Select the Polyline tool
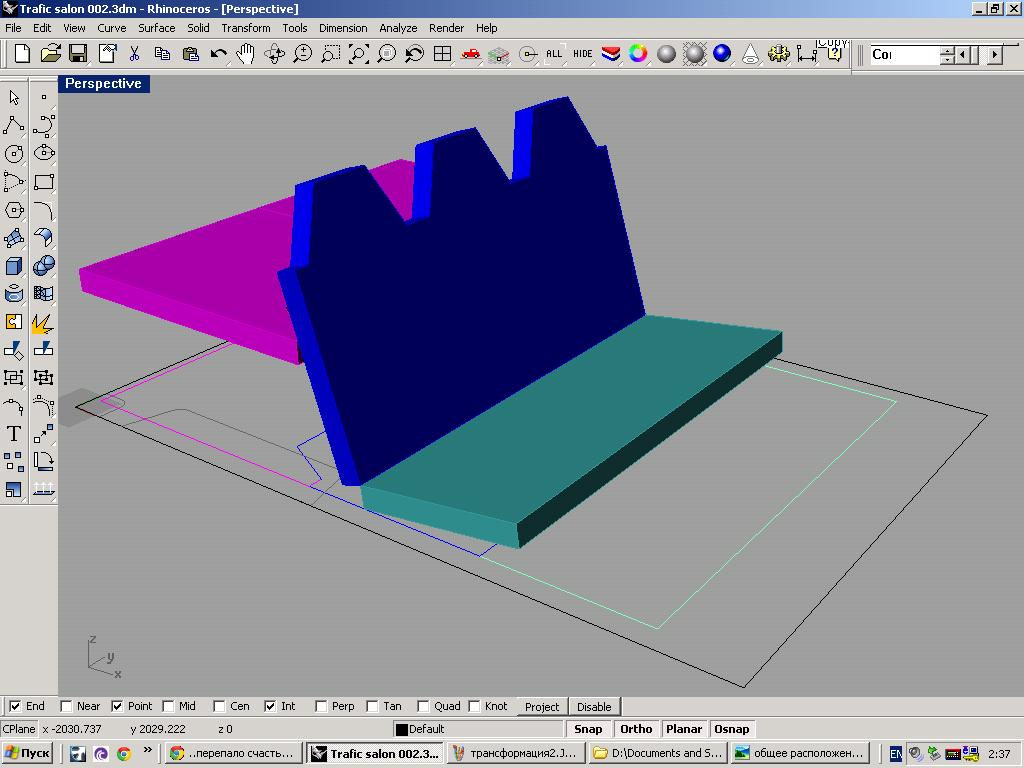Screen dimensions: 1024x768 coord(14,126)
